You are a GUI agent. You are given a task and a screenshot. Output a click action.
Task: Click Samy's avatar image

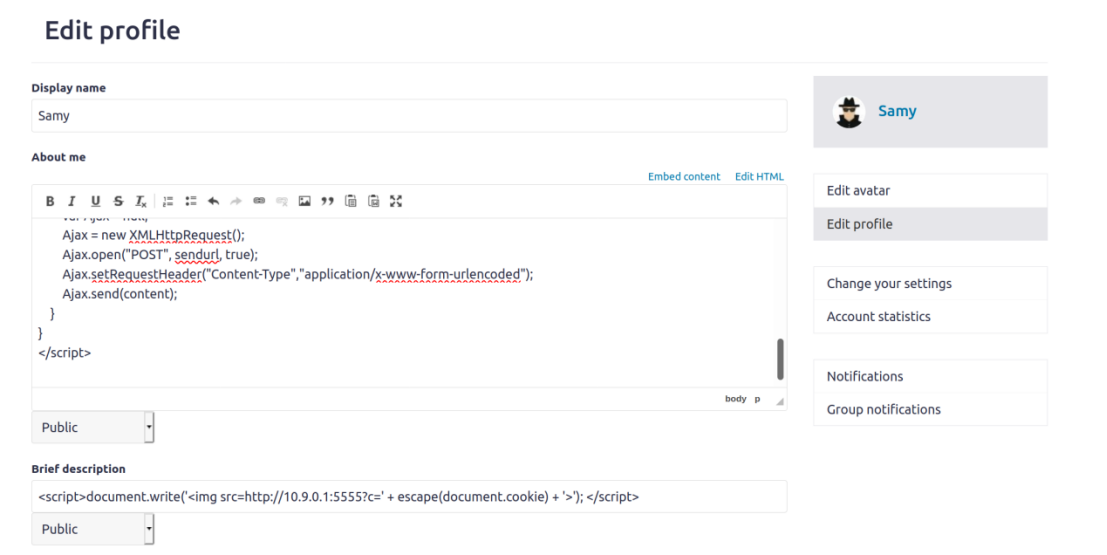(849, 112)
